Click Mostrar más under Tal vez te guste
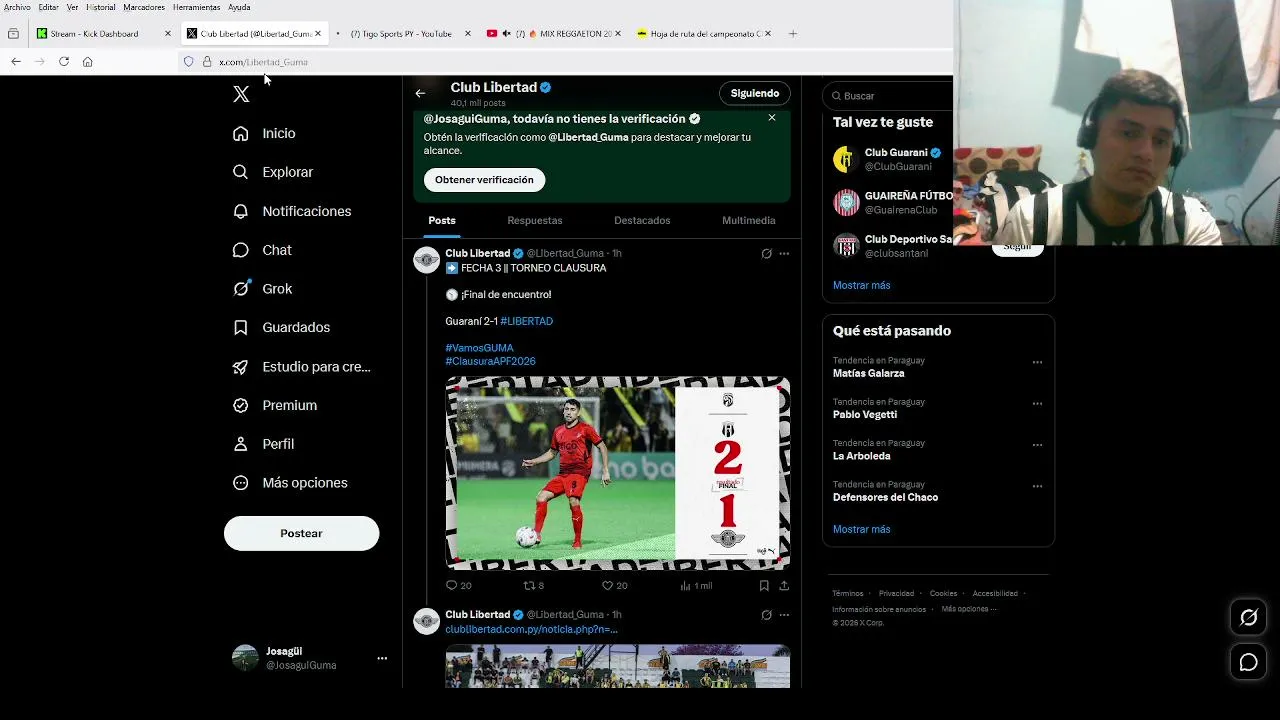Image resolution: width=1280 pixels, height=720 pixels. click(x=862, y=285)
